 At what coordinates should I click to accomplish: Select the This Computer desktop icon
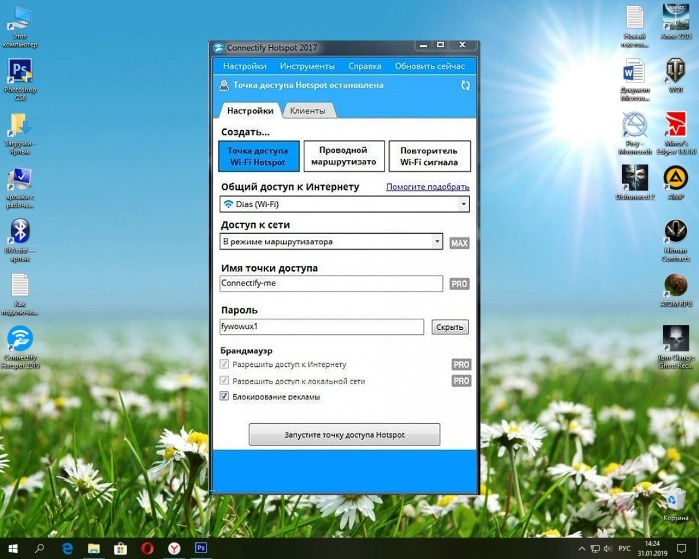coord(20,26)
